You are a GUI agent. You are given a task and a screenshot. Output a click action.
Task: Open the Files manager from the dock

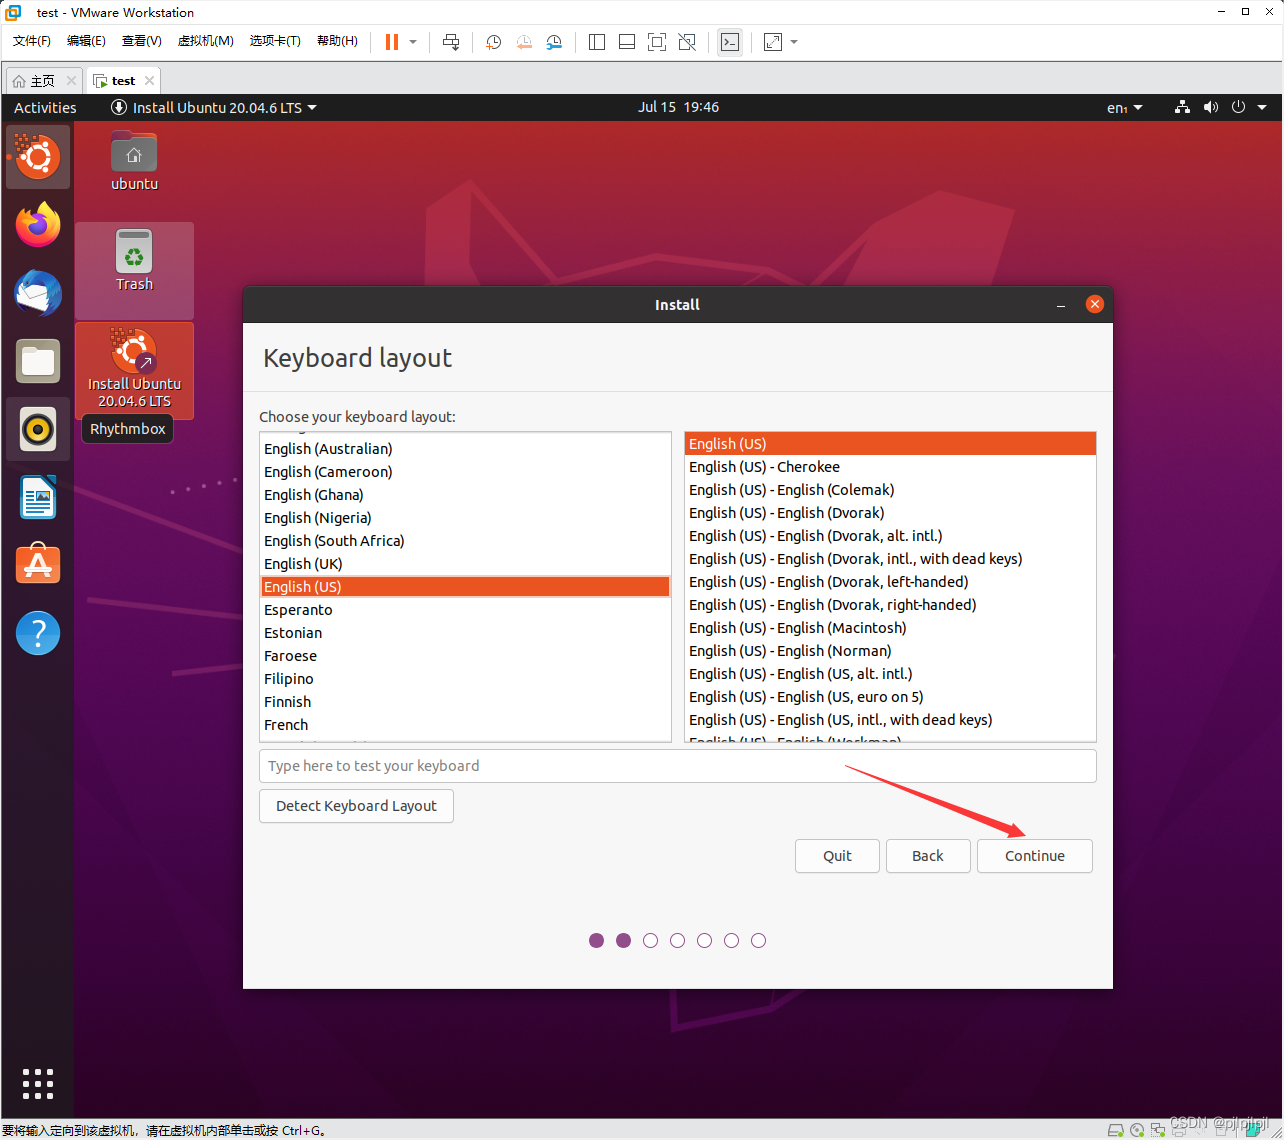[38, 361]
